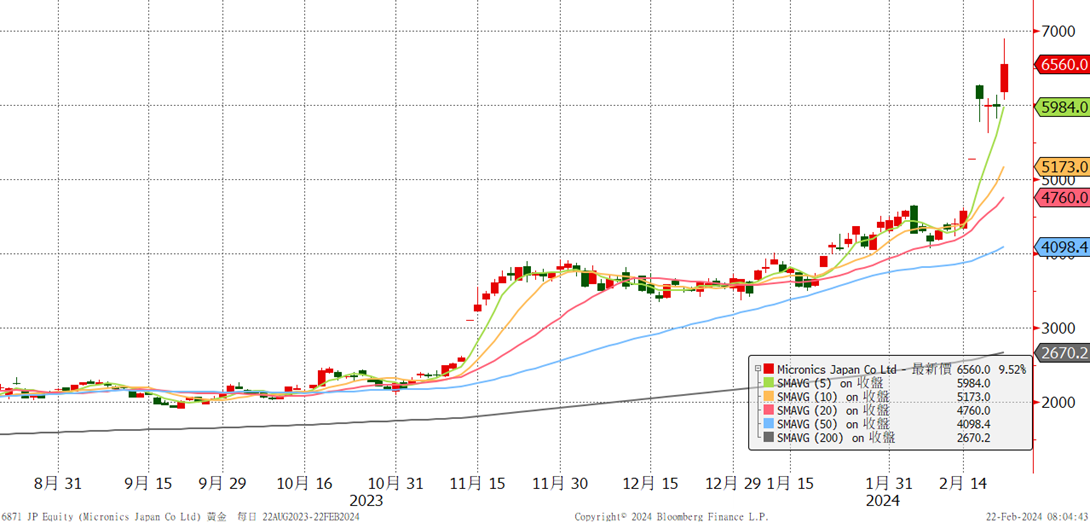The height and width of the screenshot is (523, 1090).
Task: Click the orange SMAVG (10) legend swatch
Action: [x=768, y=396]
